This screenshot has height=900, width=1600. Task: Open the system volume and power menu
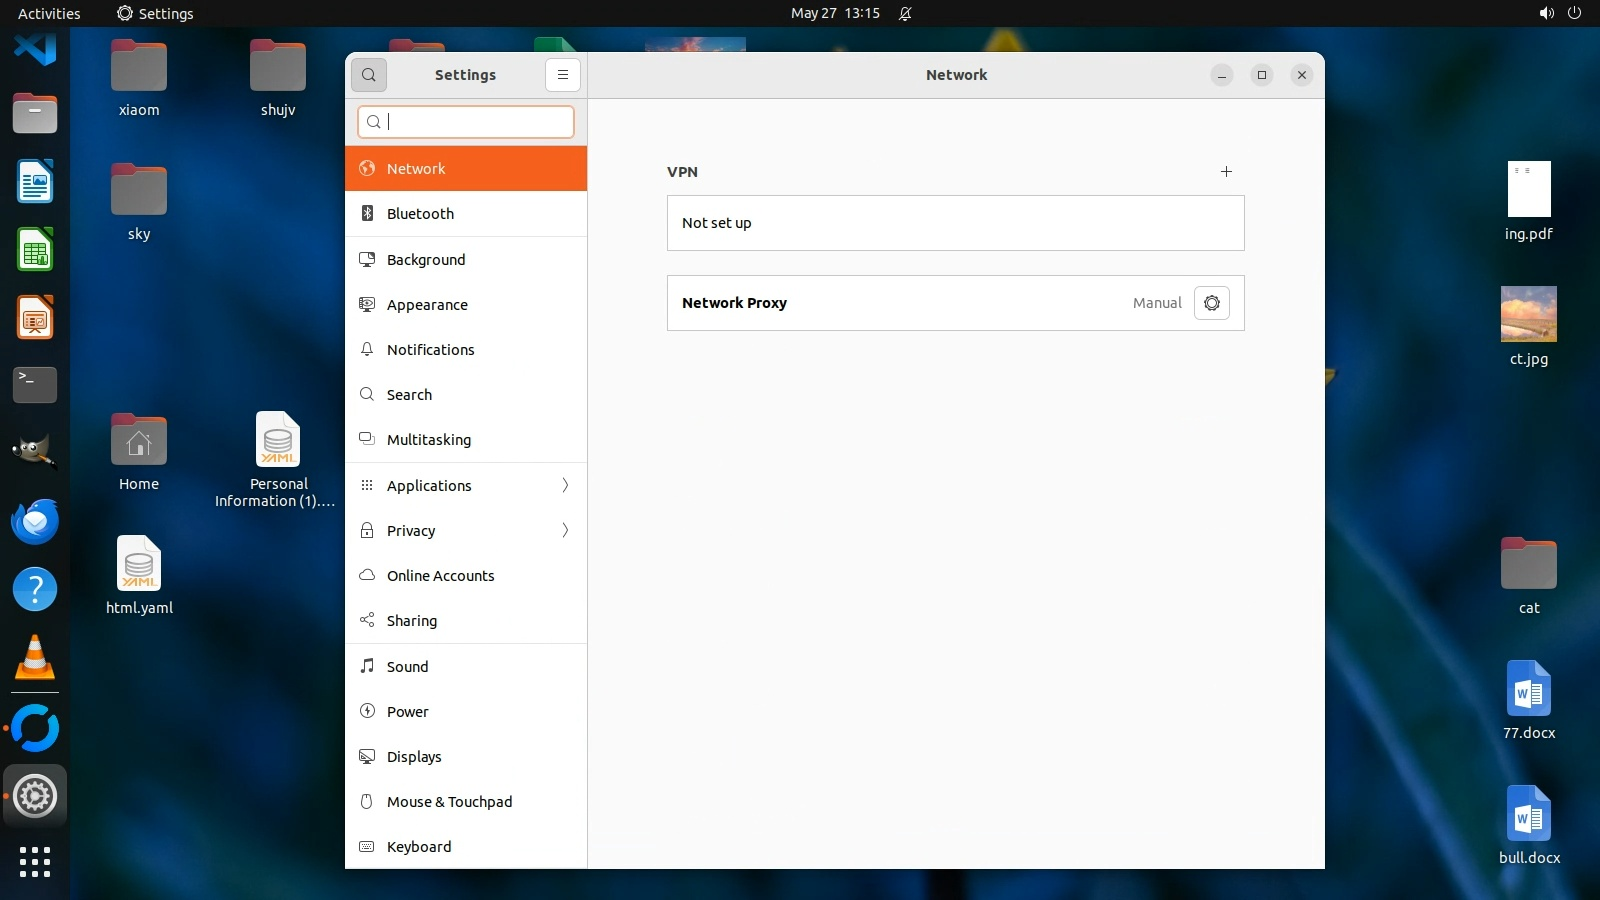(x=1560, y=13)
